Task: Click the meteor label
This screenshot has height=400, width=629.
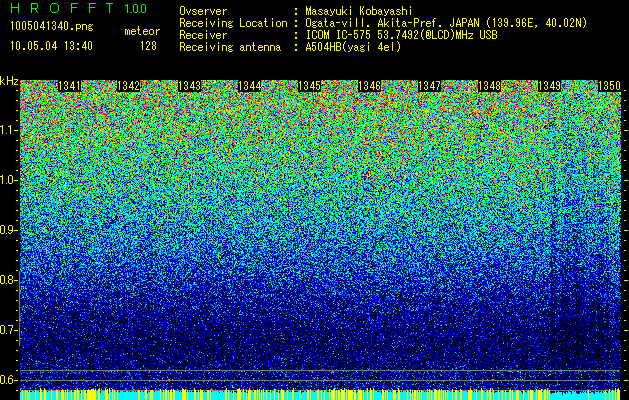Action: (x=142, y=31)
